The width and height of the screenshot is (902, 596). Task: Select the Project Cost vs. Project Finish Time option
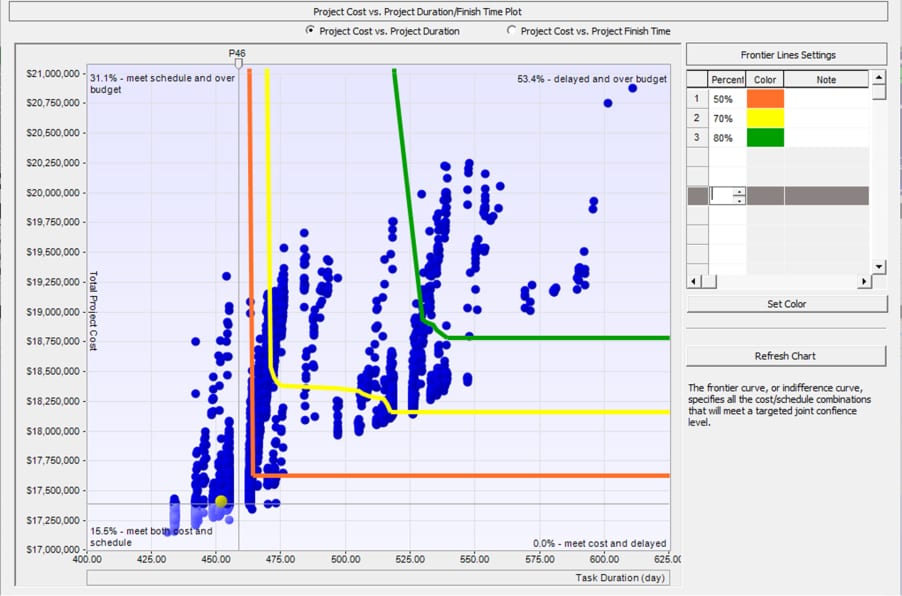coord(510,31)
